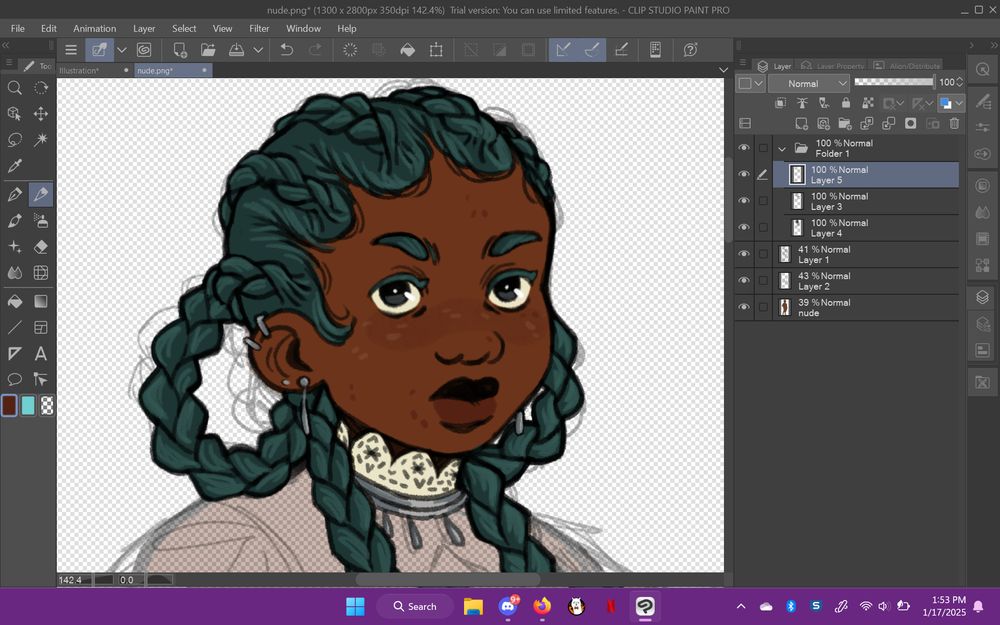Select the Brush tool
Image resolution: width=1000 pixels, height=625 pixels.
[14, 221]
